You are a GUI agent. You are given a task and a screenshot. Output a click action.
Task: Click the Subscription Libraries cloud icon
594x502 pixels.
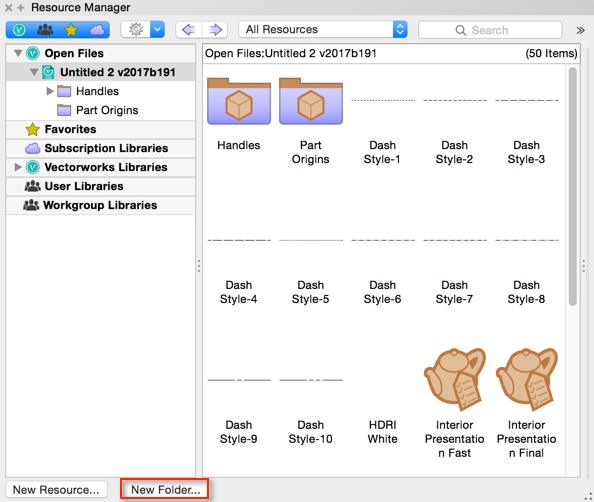coord(33,148)
